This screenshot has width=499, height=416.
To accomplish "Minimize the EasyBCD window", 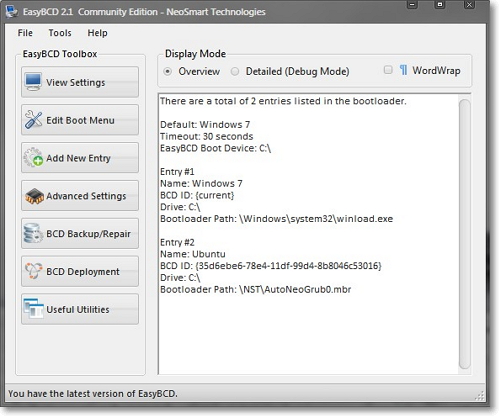I will (x=412, y=5).
